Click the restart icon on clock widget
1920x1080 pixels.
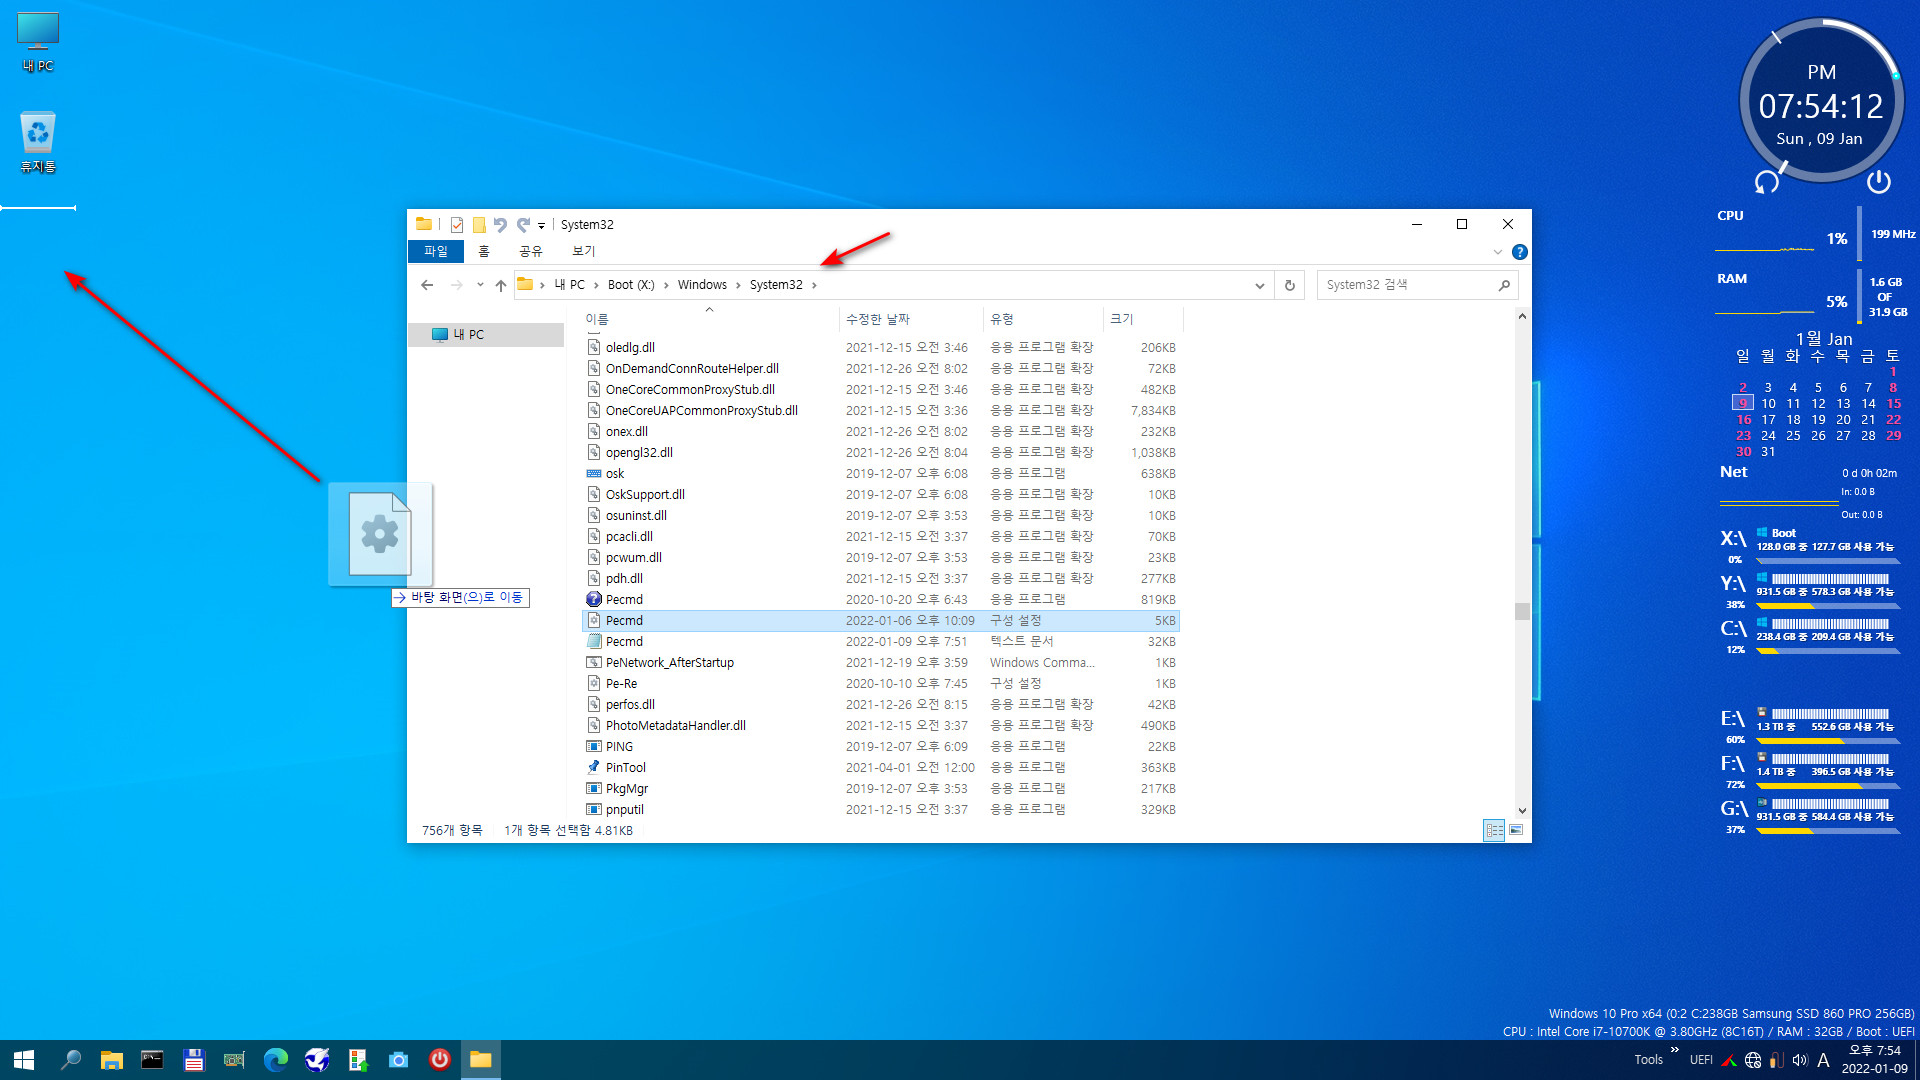tap(1767, 182)
